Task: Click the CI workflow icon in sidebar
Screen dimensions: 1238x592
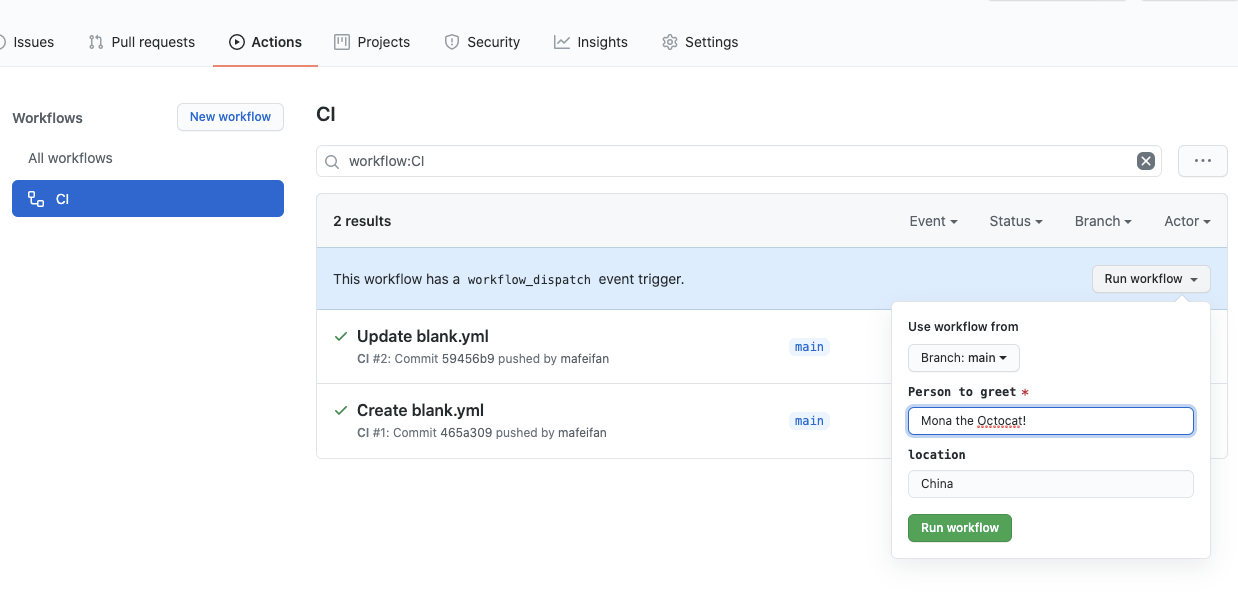Action: (36, 199)
